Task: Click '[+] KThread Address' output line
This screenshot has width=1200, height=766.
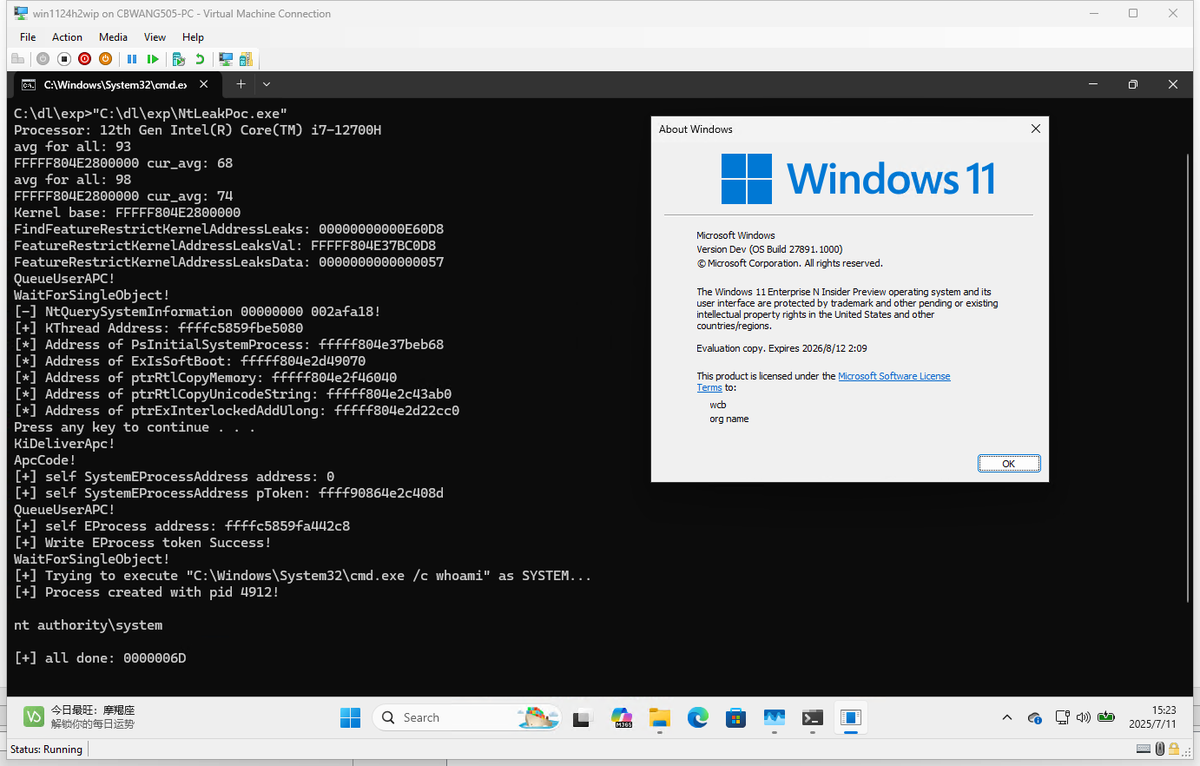Action: (159, 328)
